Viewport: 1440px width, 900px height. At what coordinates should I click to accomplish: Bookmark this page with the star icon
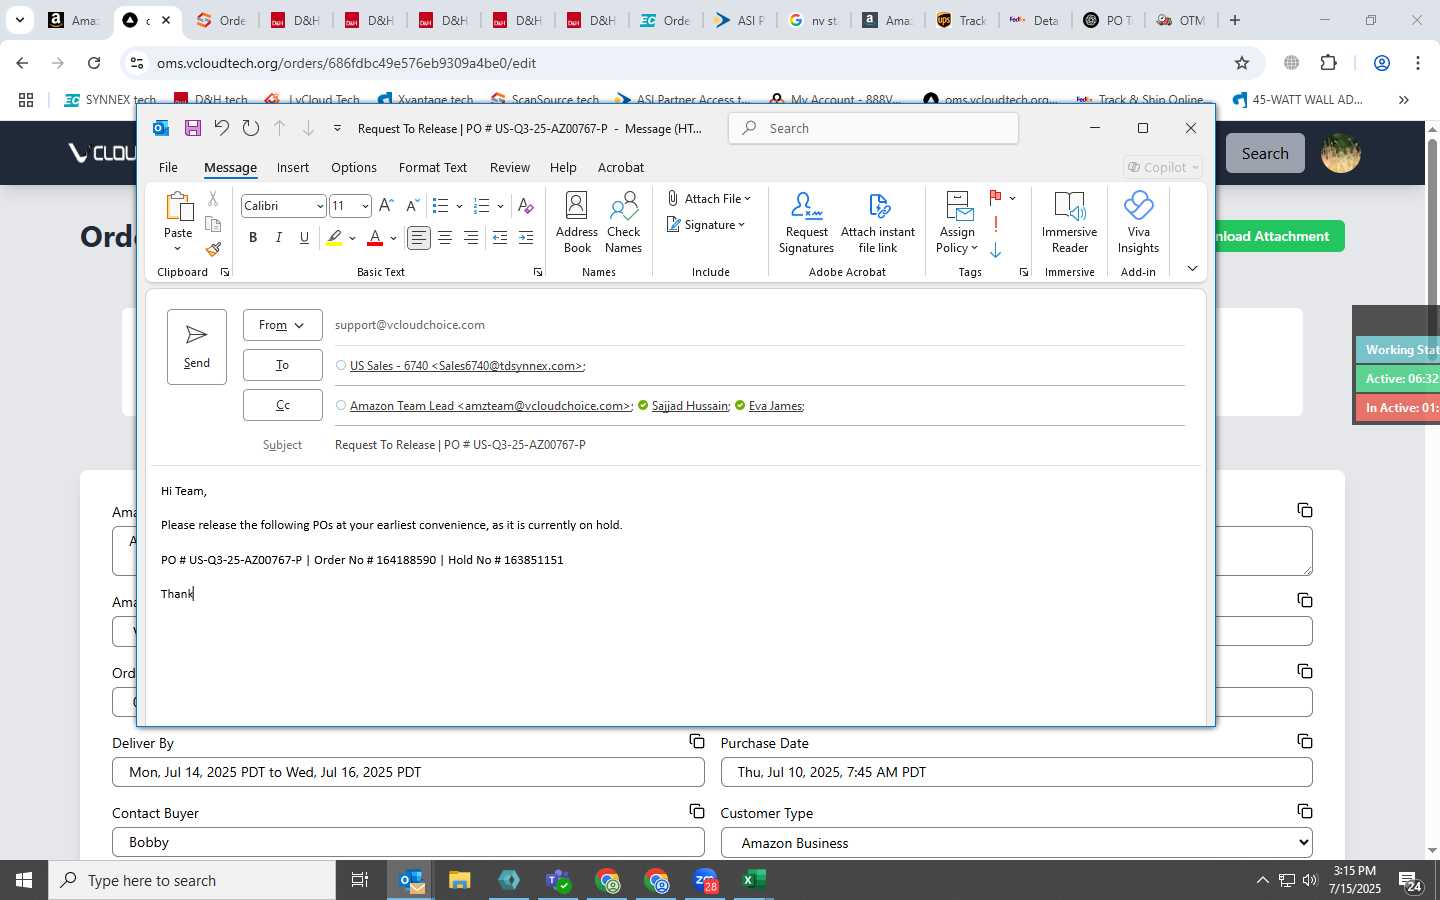click(x=1242, y=63)
